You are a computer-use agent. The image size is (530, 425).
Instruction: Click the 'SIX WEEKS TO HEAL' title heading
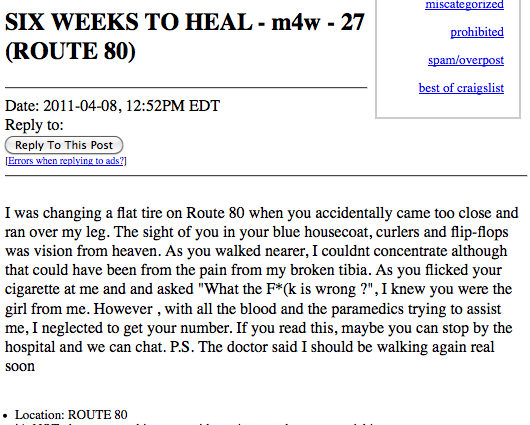click(x=128, y=22)
